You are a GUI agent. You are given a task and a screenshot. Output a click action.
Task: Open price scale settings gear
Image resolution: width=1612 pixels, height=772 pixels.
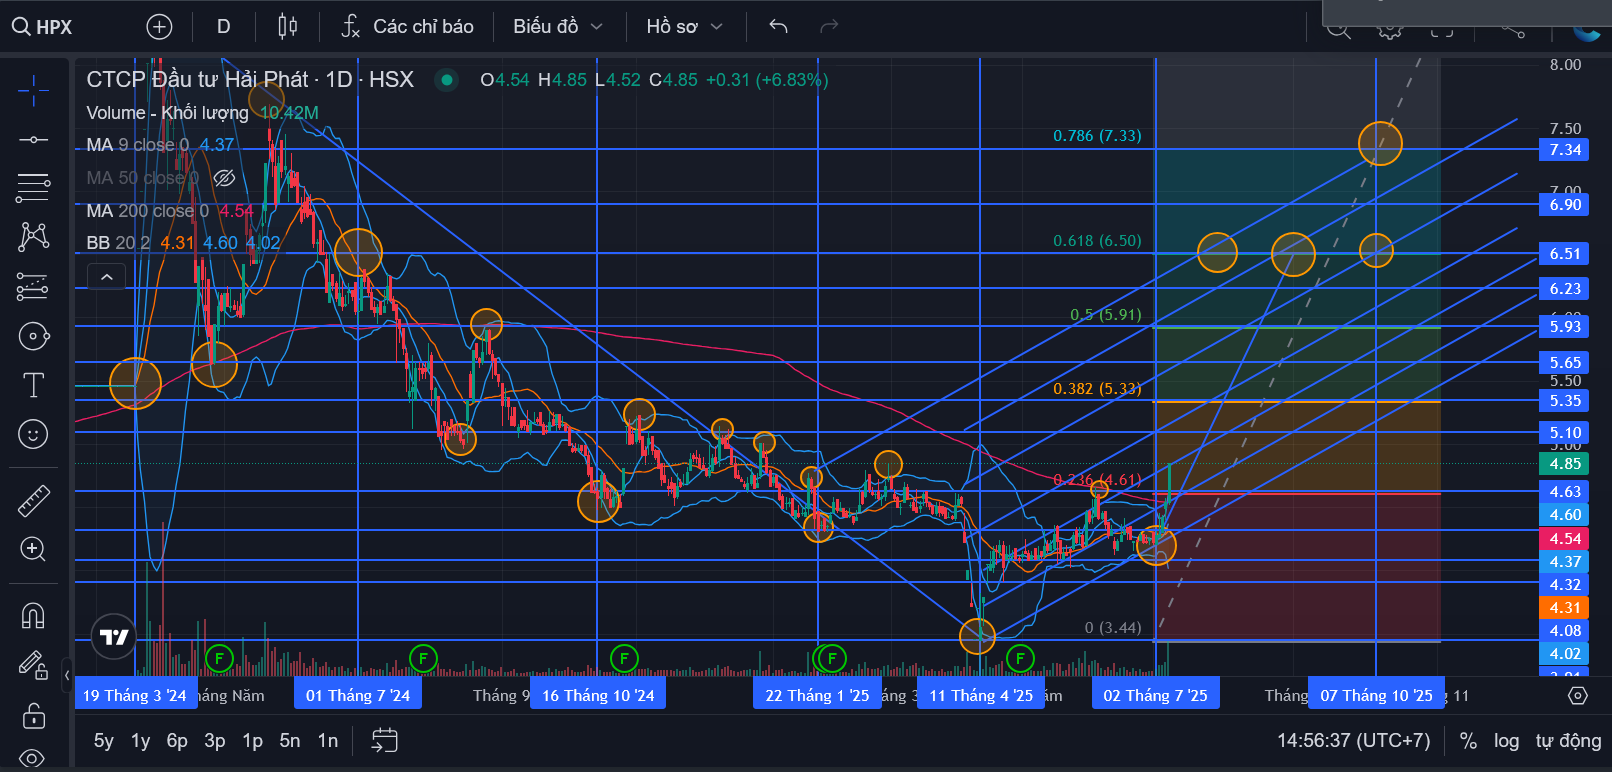[x=1577, y=695]
